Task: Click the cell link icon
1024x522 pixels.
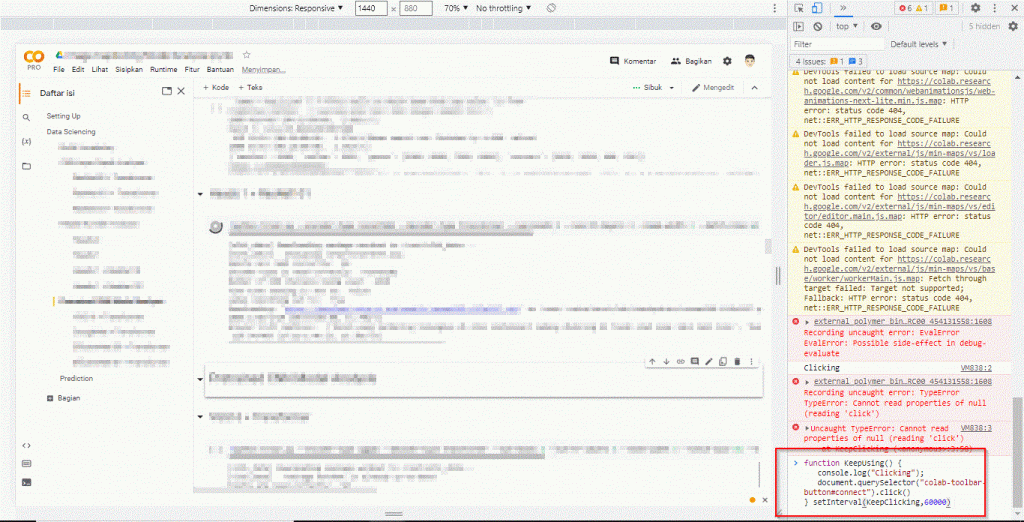Action: (x=680, y=361)
